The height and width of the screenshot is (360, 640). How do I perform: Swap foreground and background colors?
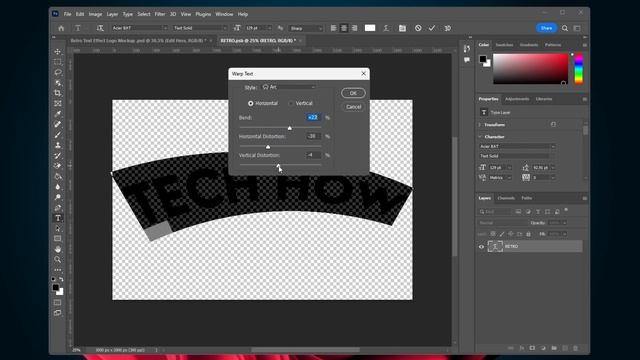(61, 279)
